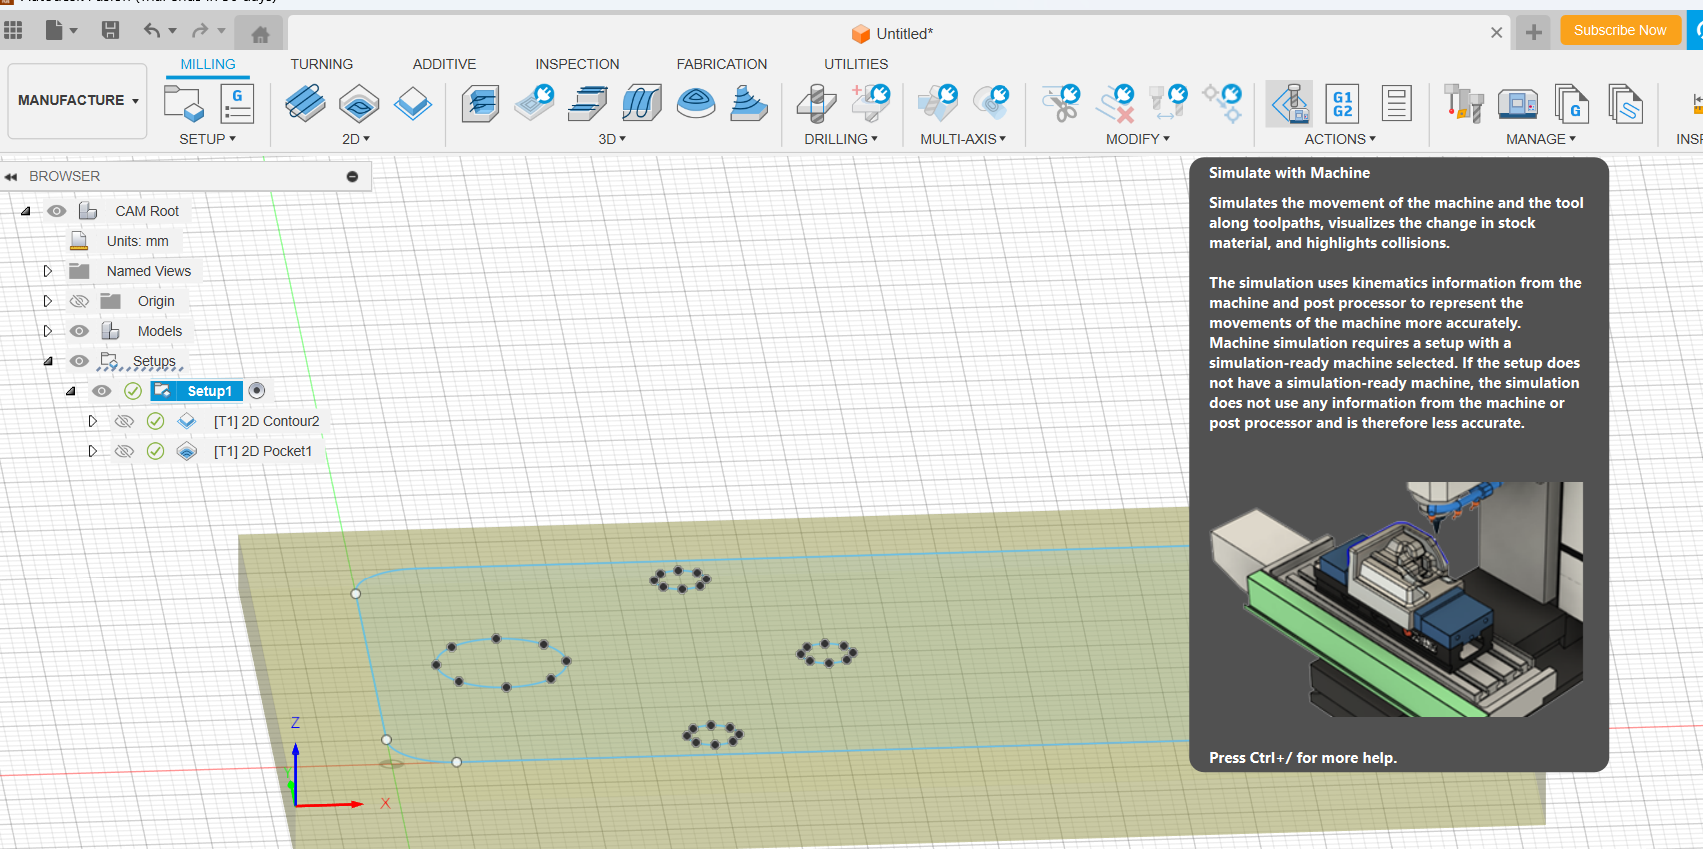Select the 2D Pocket1 operation

pyautogui.click(x=263, y=451)
